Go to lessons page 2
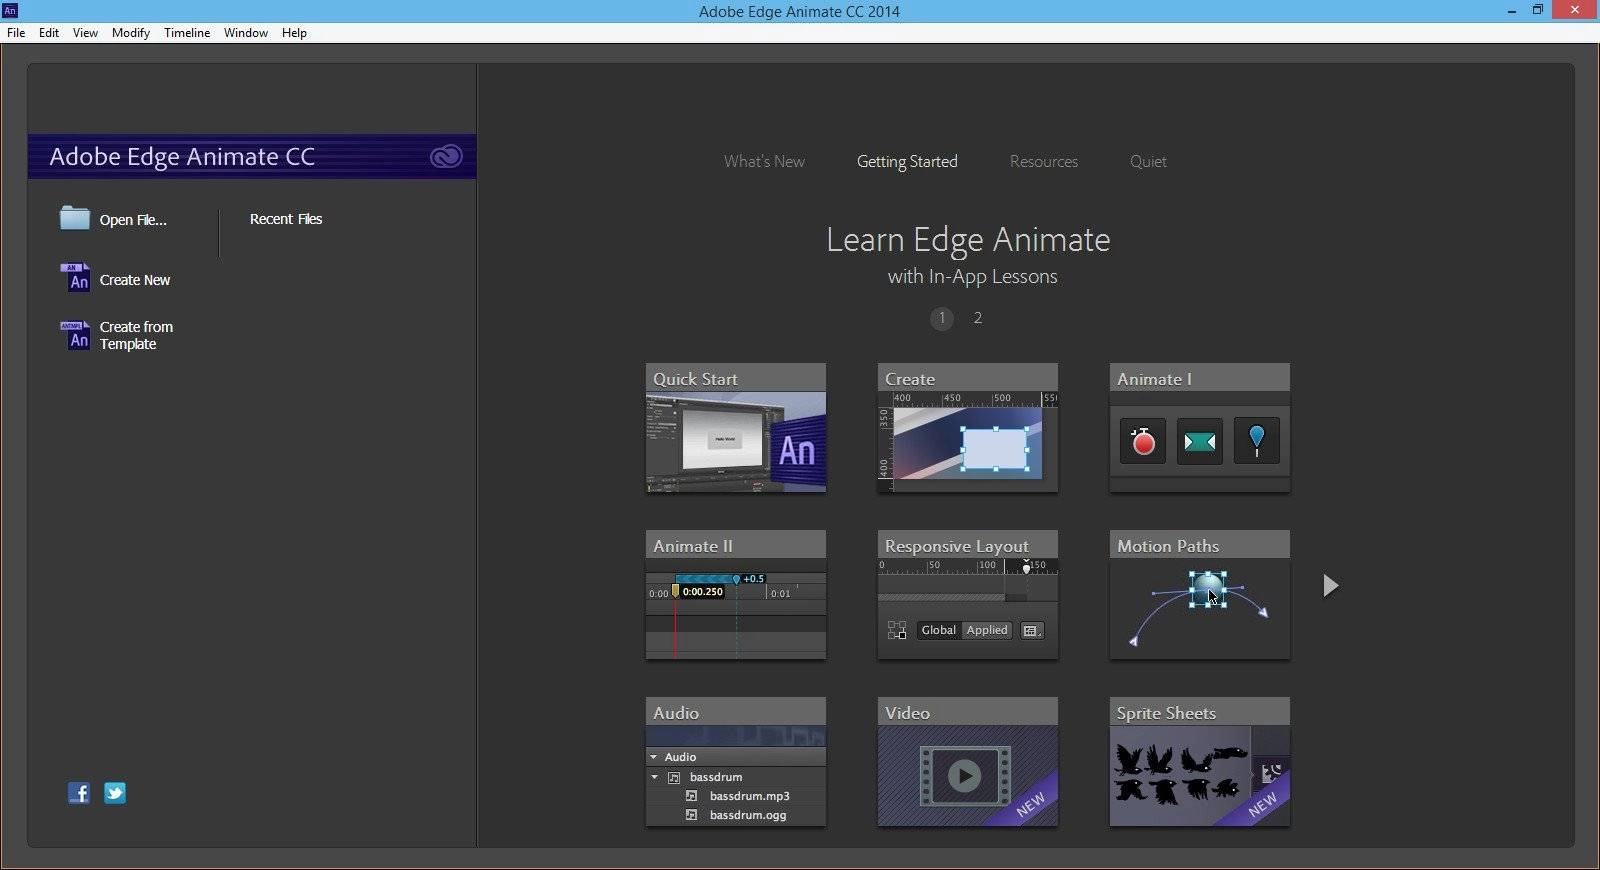The height and width of the screenshot is (870, 1600). (x=978, y=318)
